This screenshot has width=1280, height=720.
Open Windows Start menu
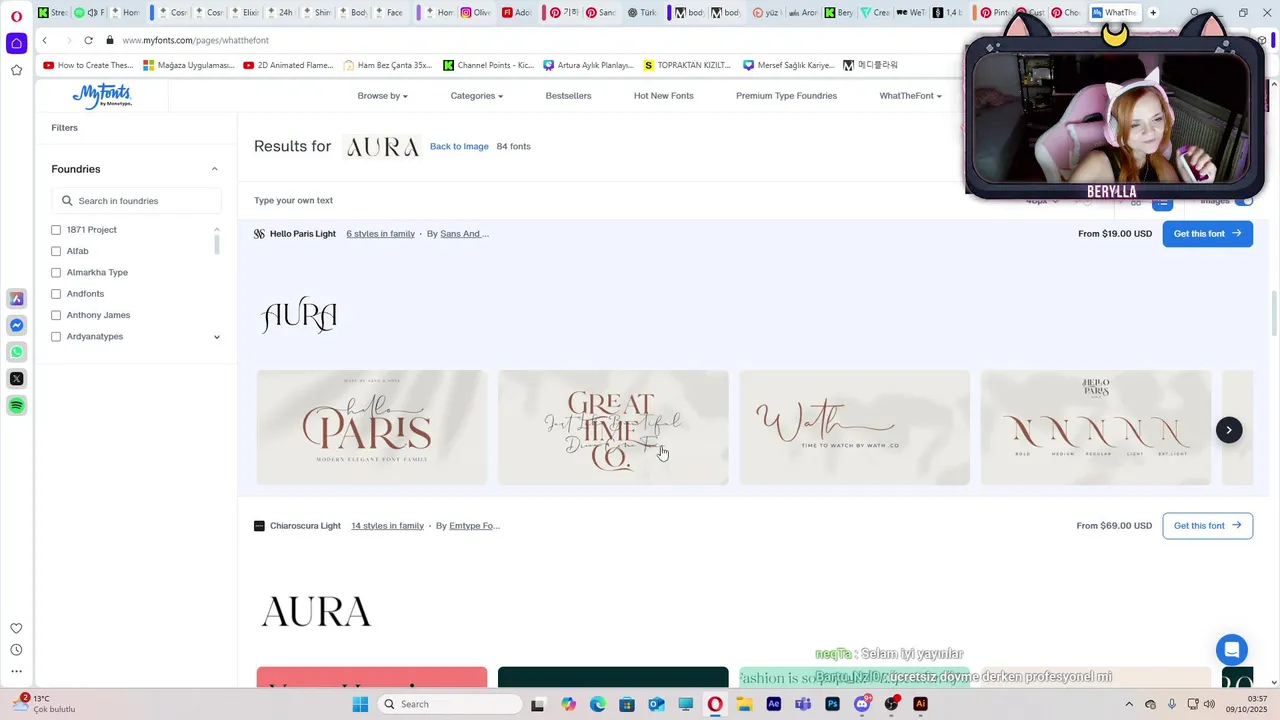click(x=360, y=704)
